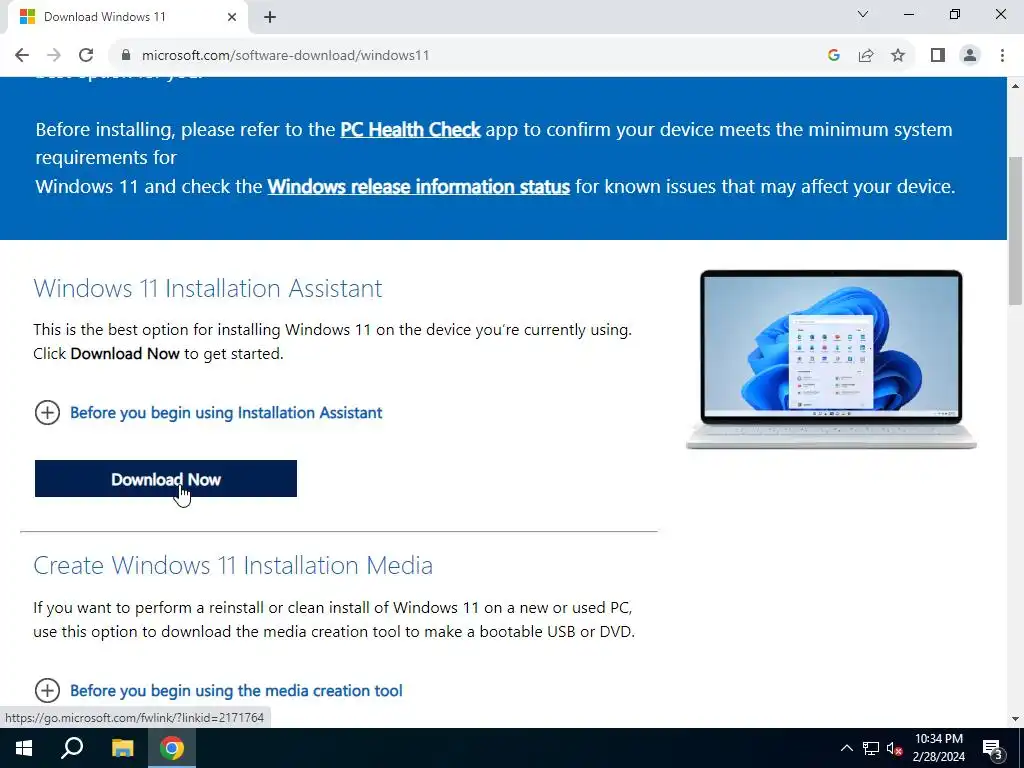
Task: Click the muted volume tray icon
Action: [895, 748]
